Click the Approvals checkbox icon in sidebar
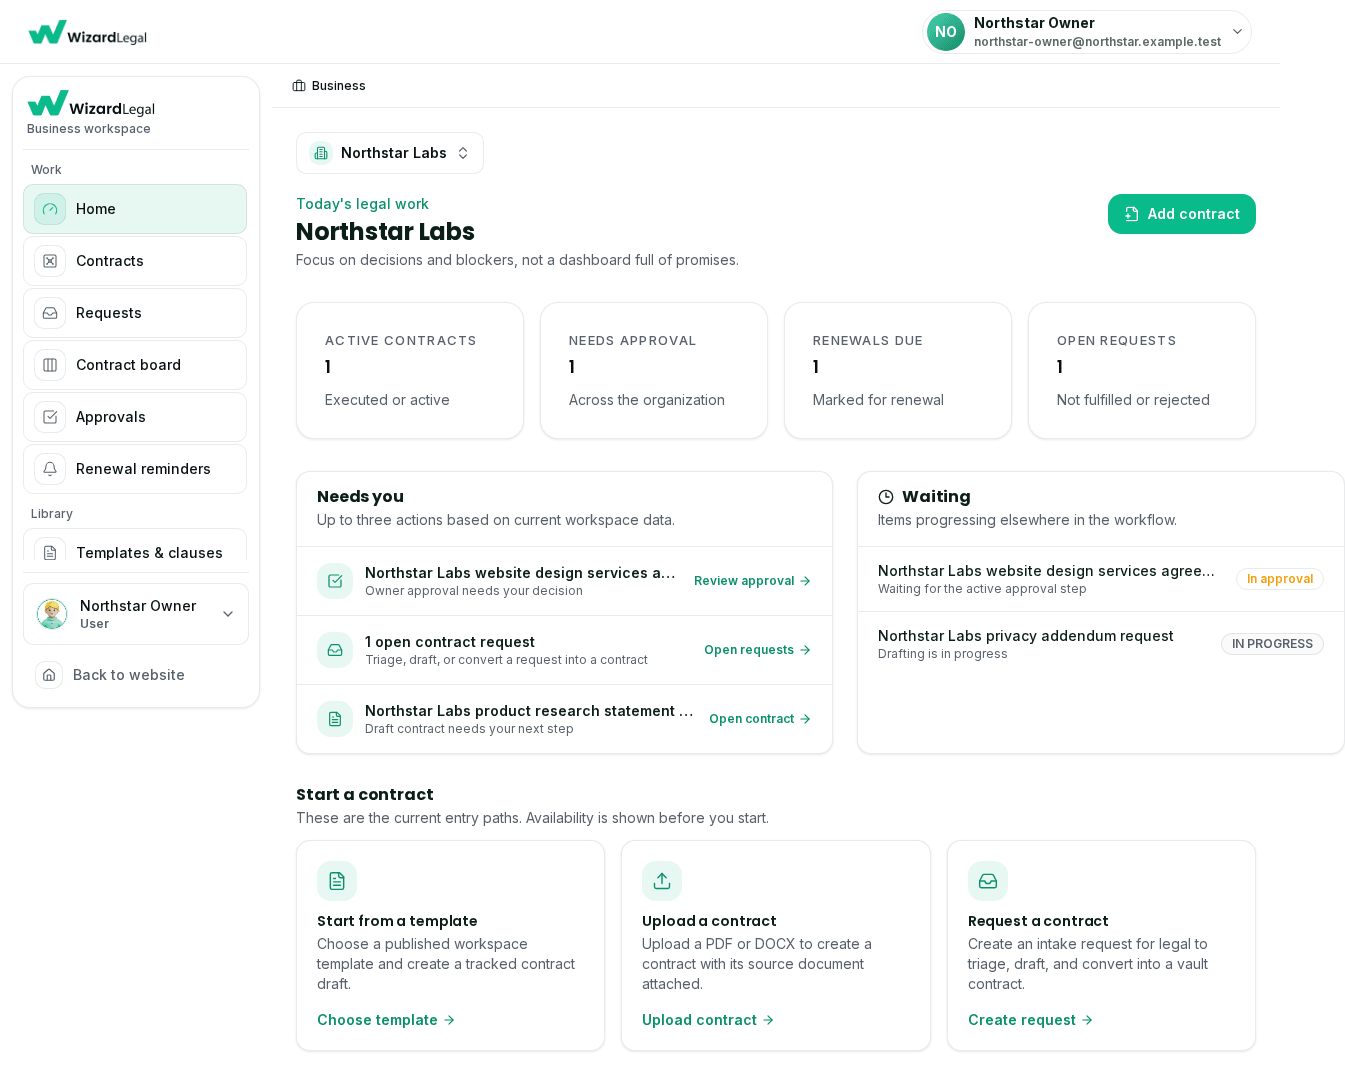The height and width of the screenshot is (1075, 1345). [50, 417]
